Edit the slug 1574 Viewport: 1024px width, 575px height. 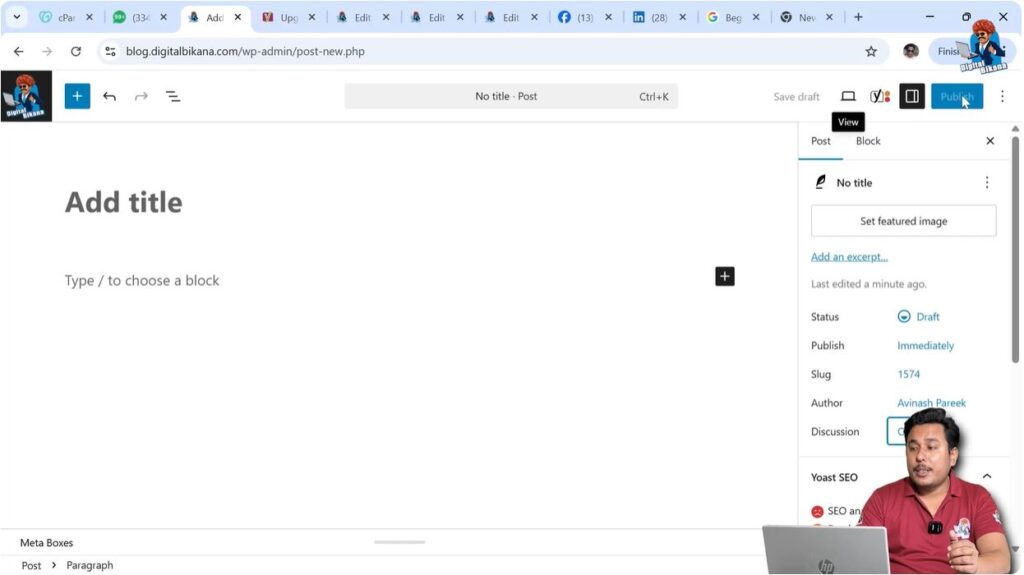[x=908, y=374]
